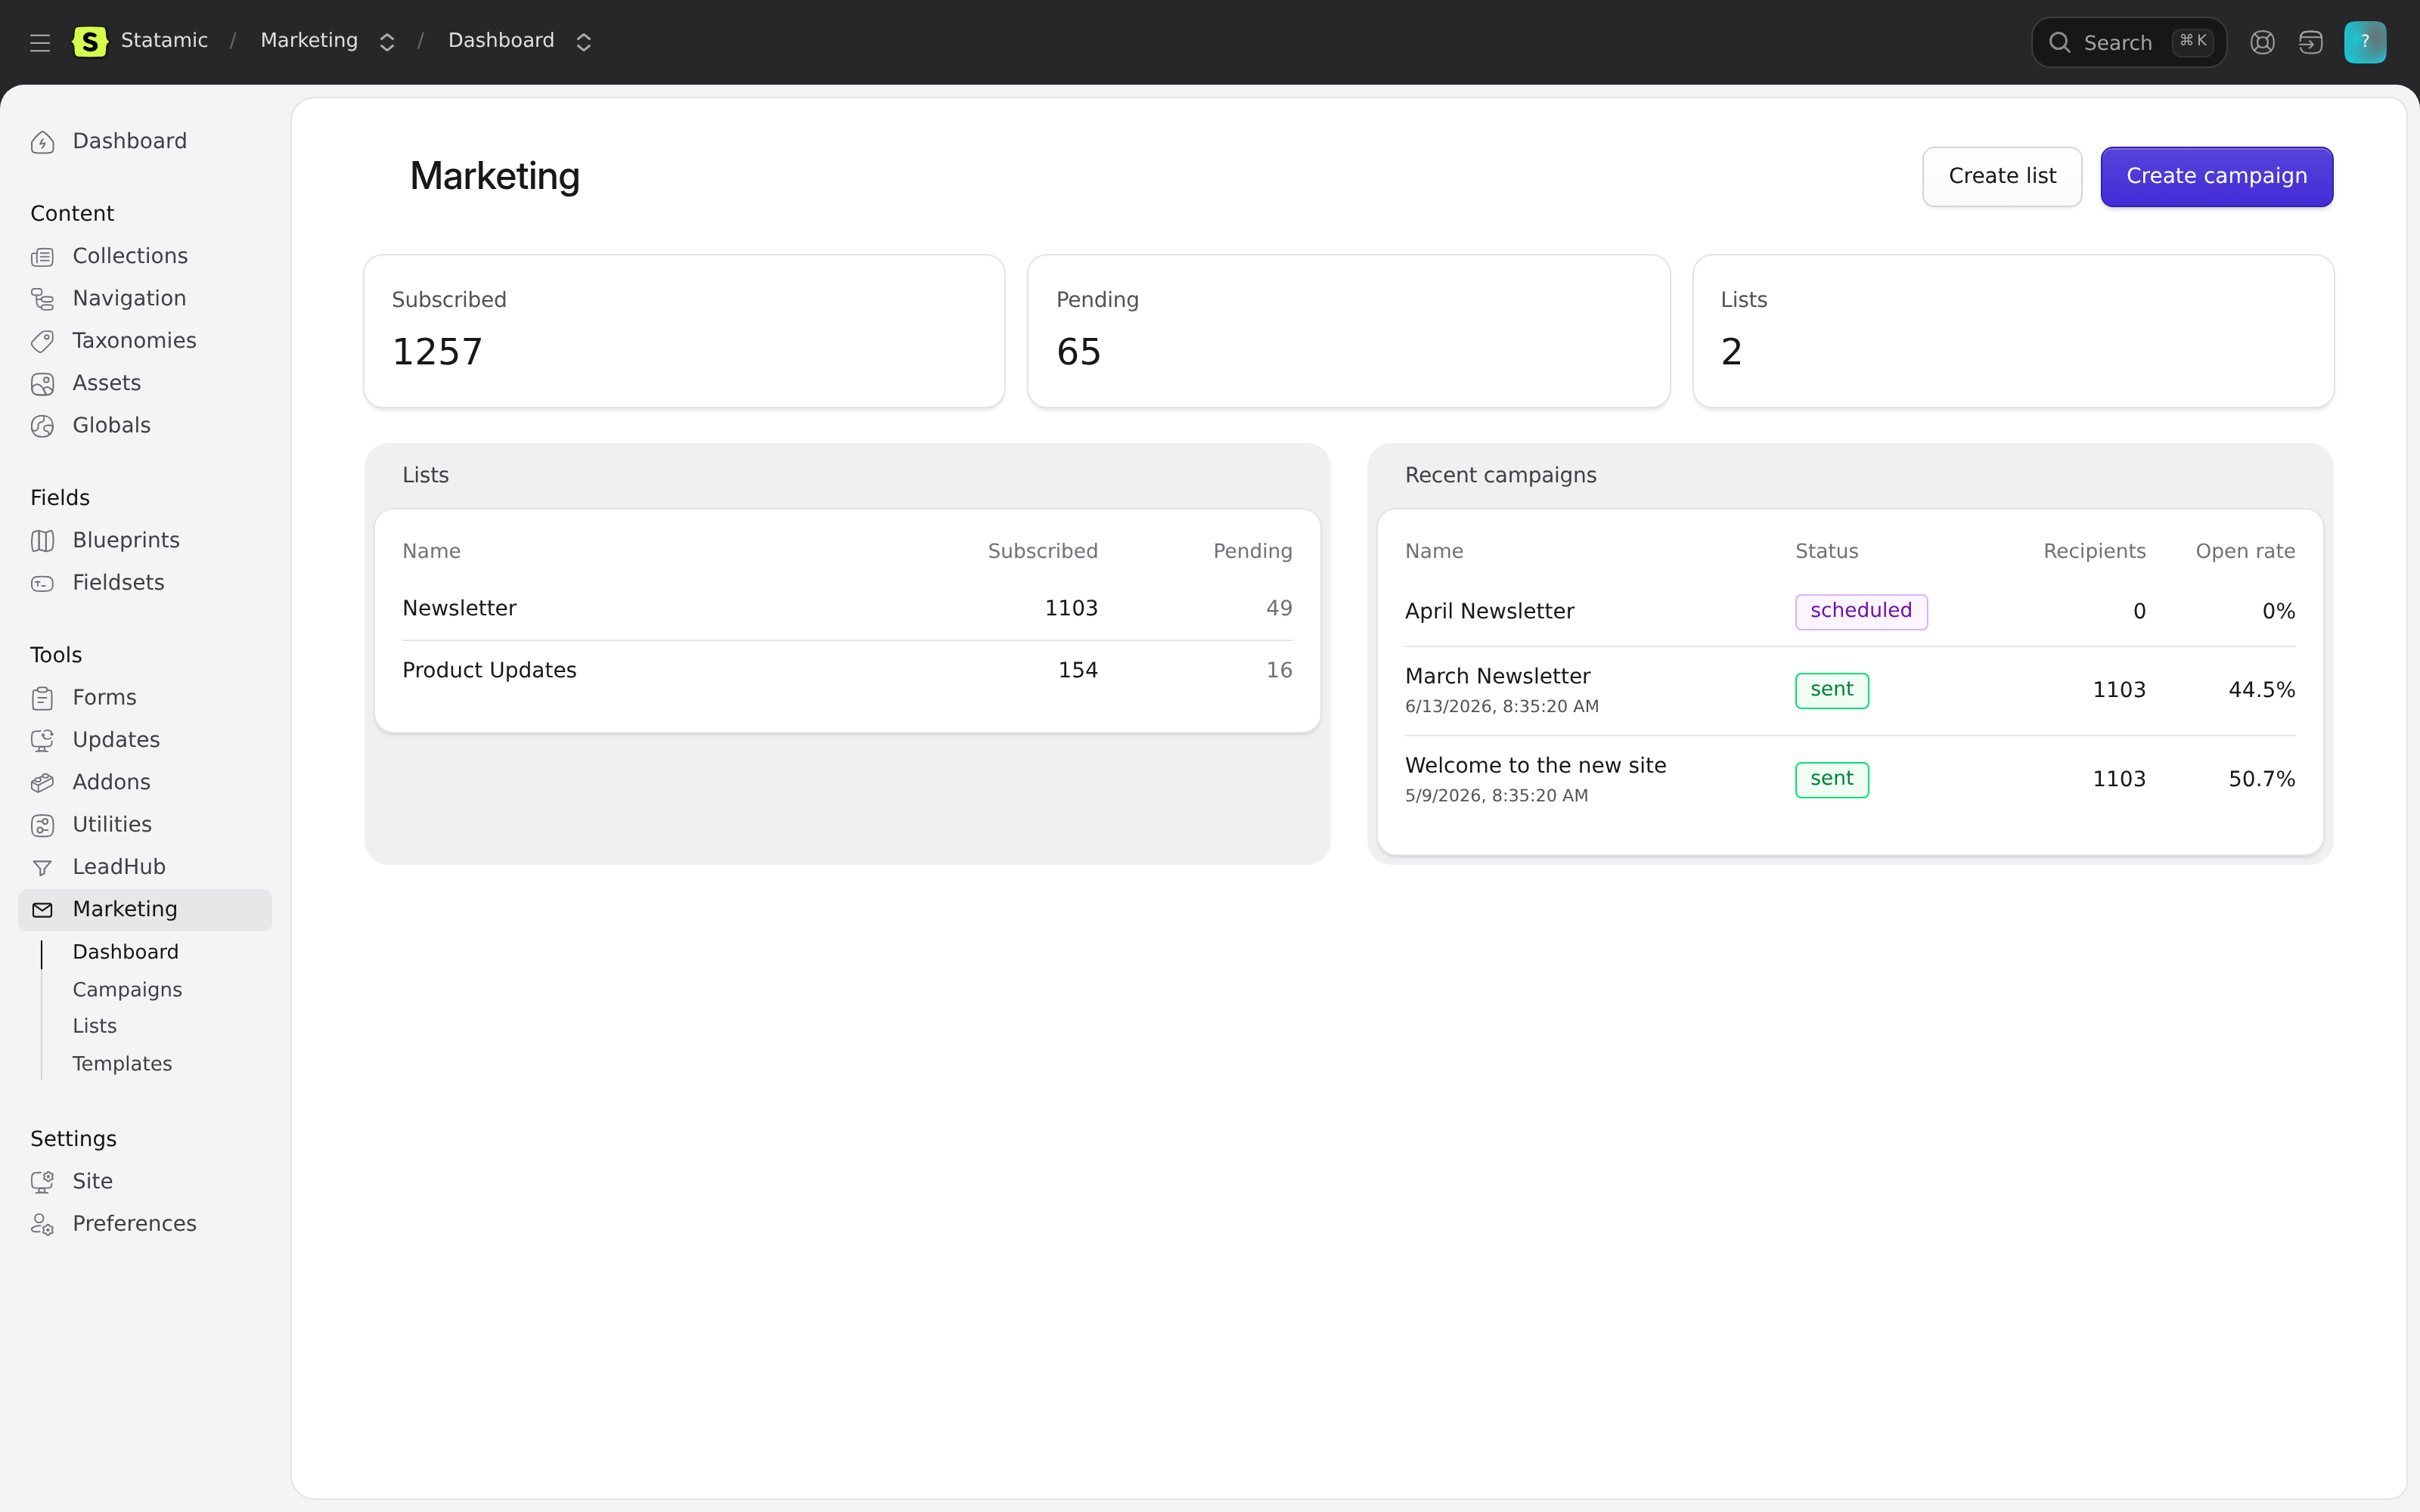Click the 1103 subscribed count for Newsletter

pyautogui.click(x=1071, y=608)
